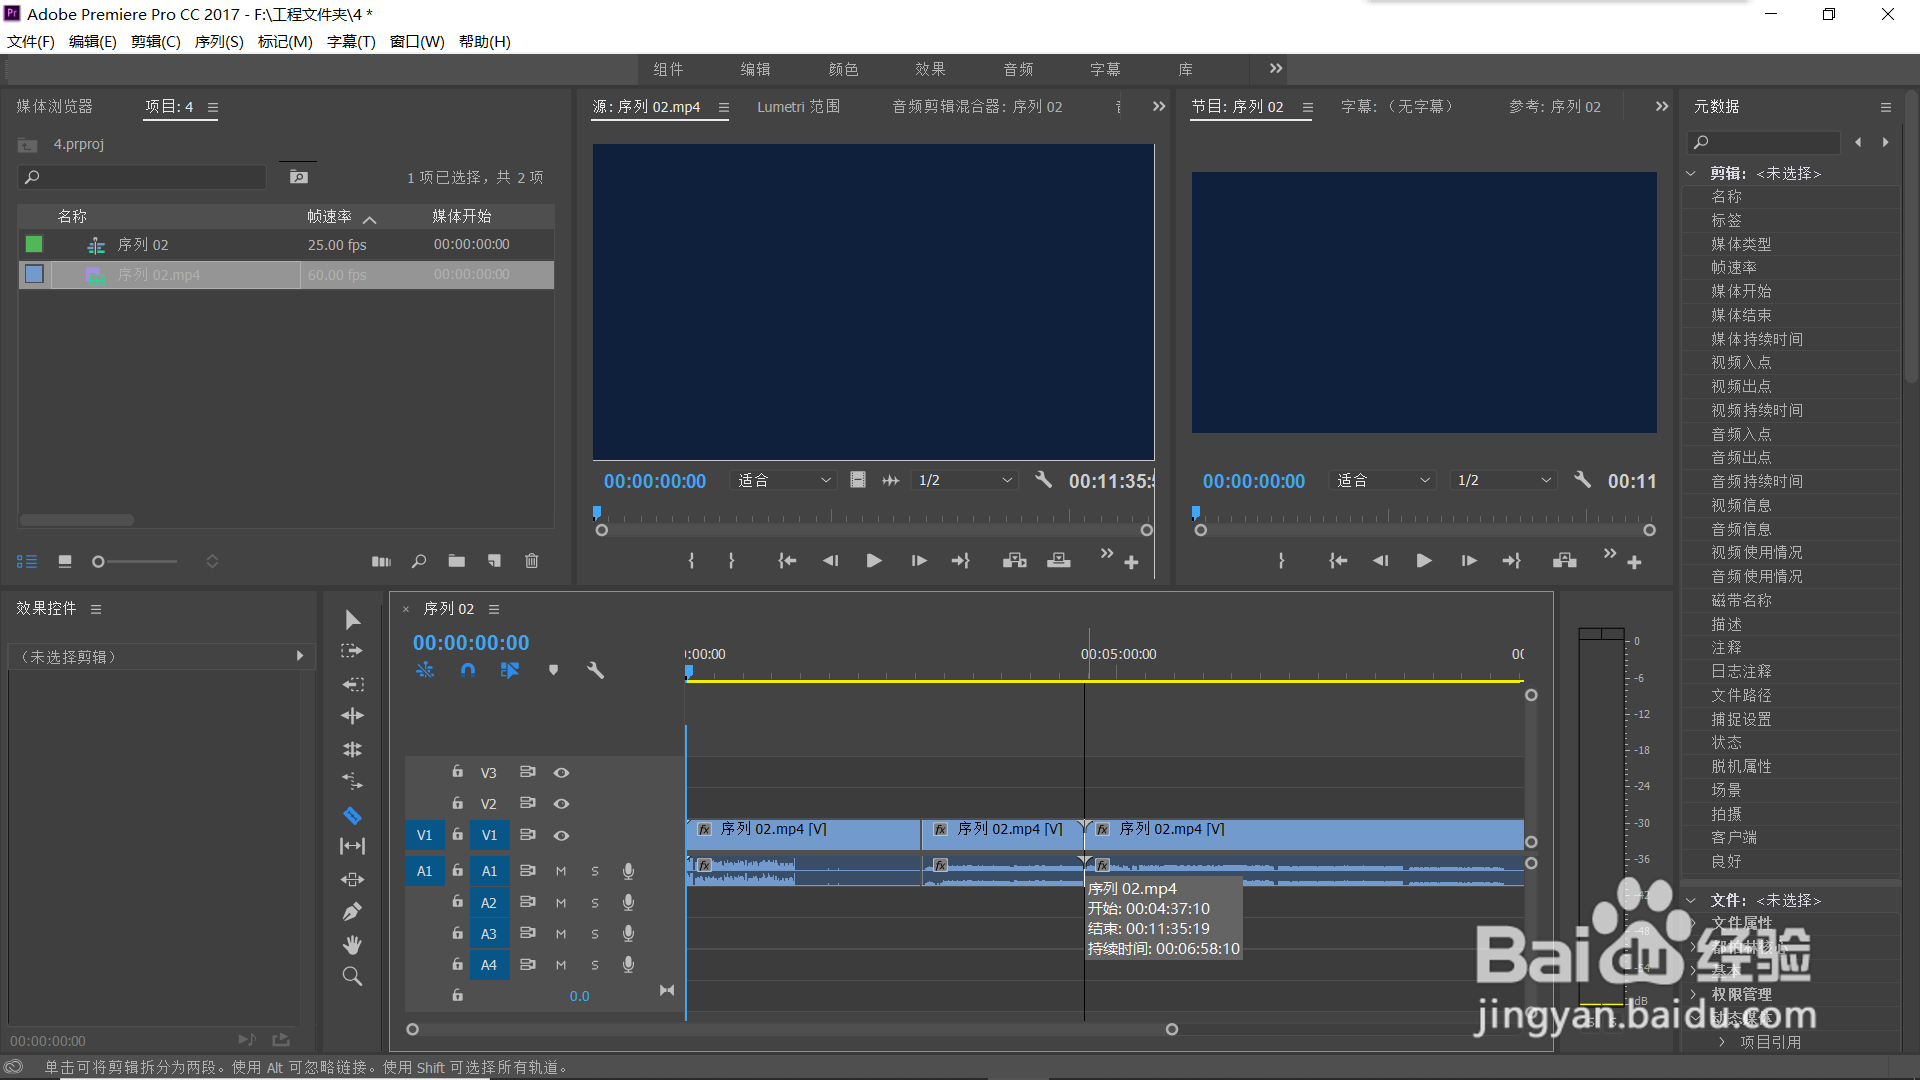This screenshot has width=1920, height=1080.
Task: Play the source monitor clip
Action: coord(874,561)
